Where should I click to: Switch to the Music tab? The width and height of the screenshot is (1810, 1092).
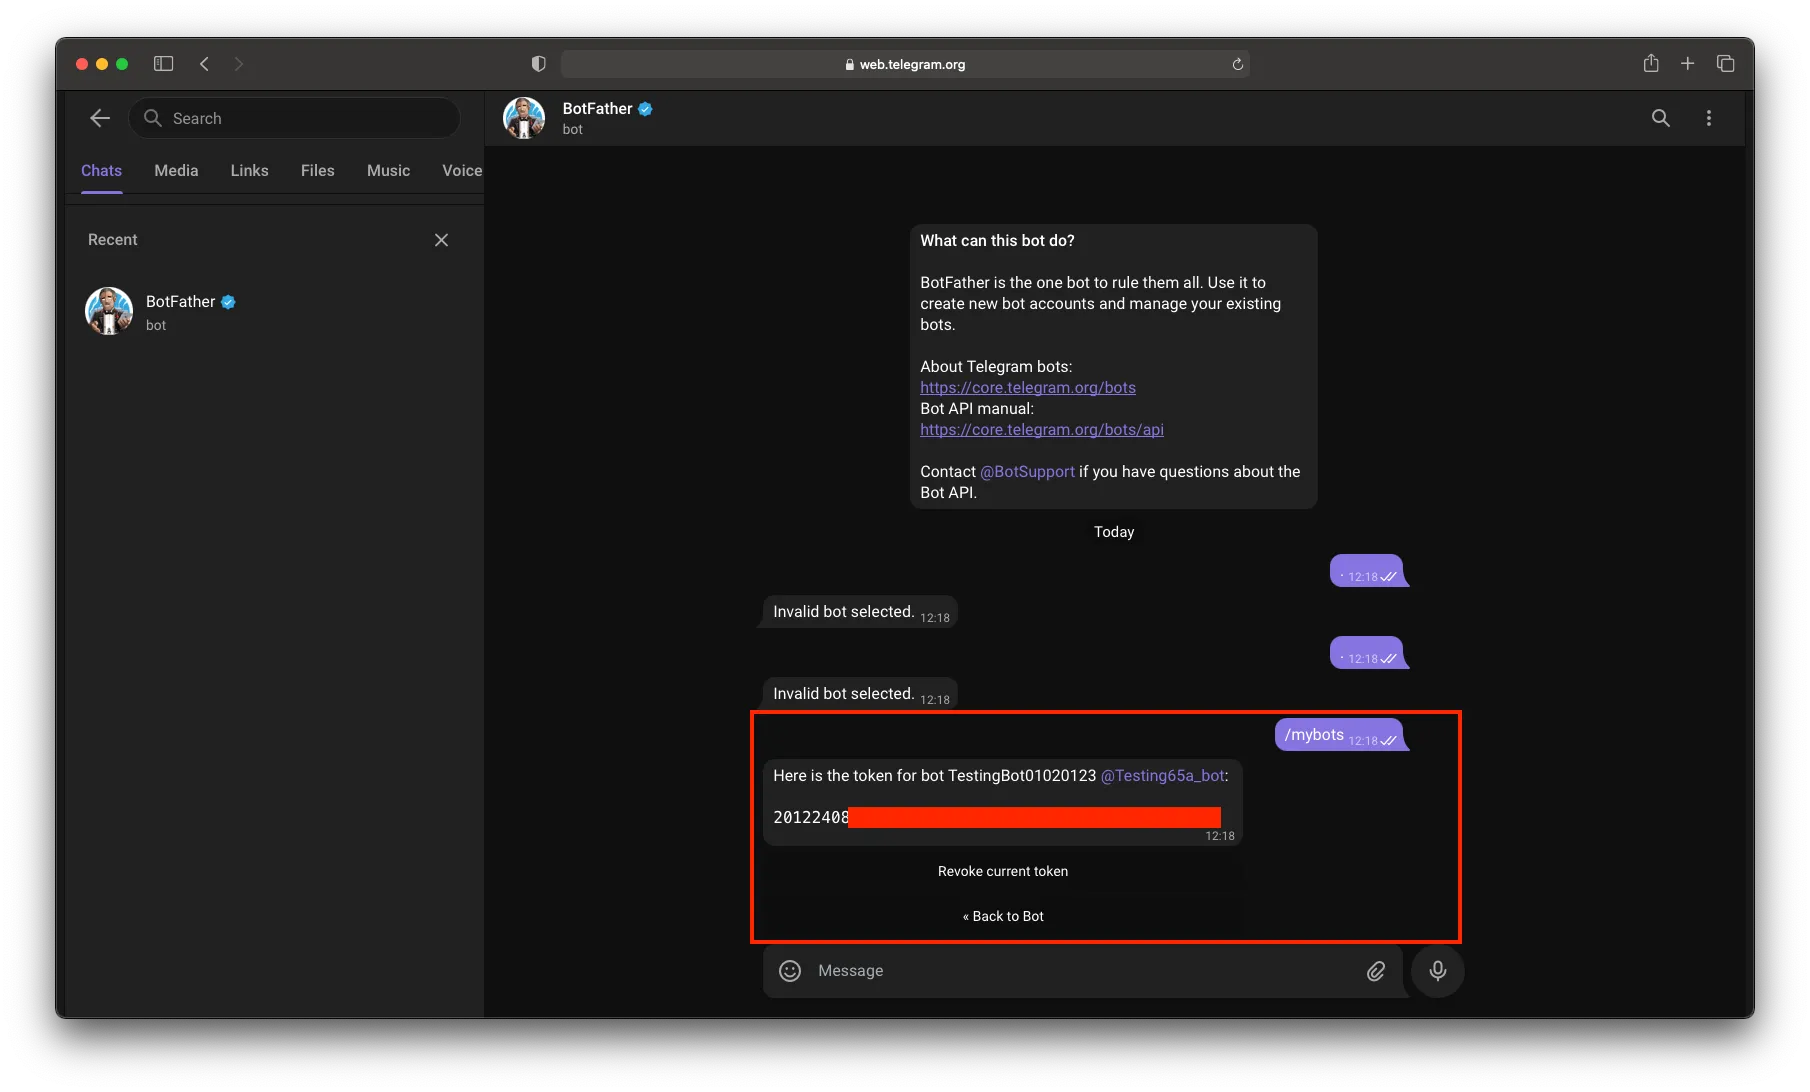[x=389, y=171]
